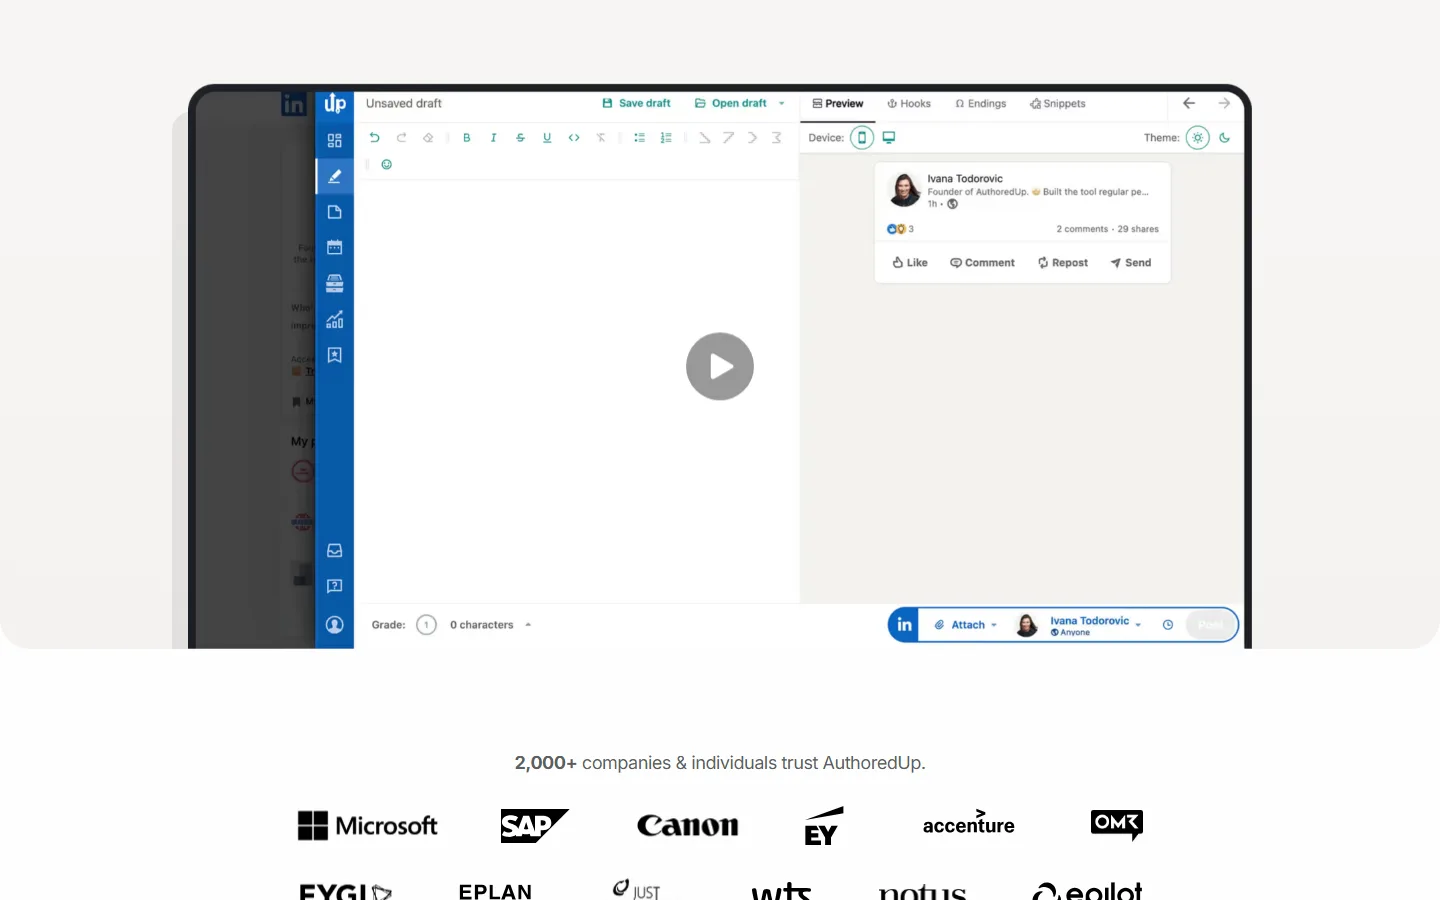Image resolution: width=1440 pixels, height=900 pixels.
Task: Open the calendar icon in sidebar
Action: (335, 247)
